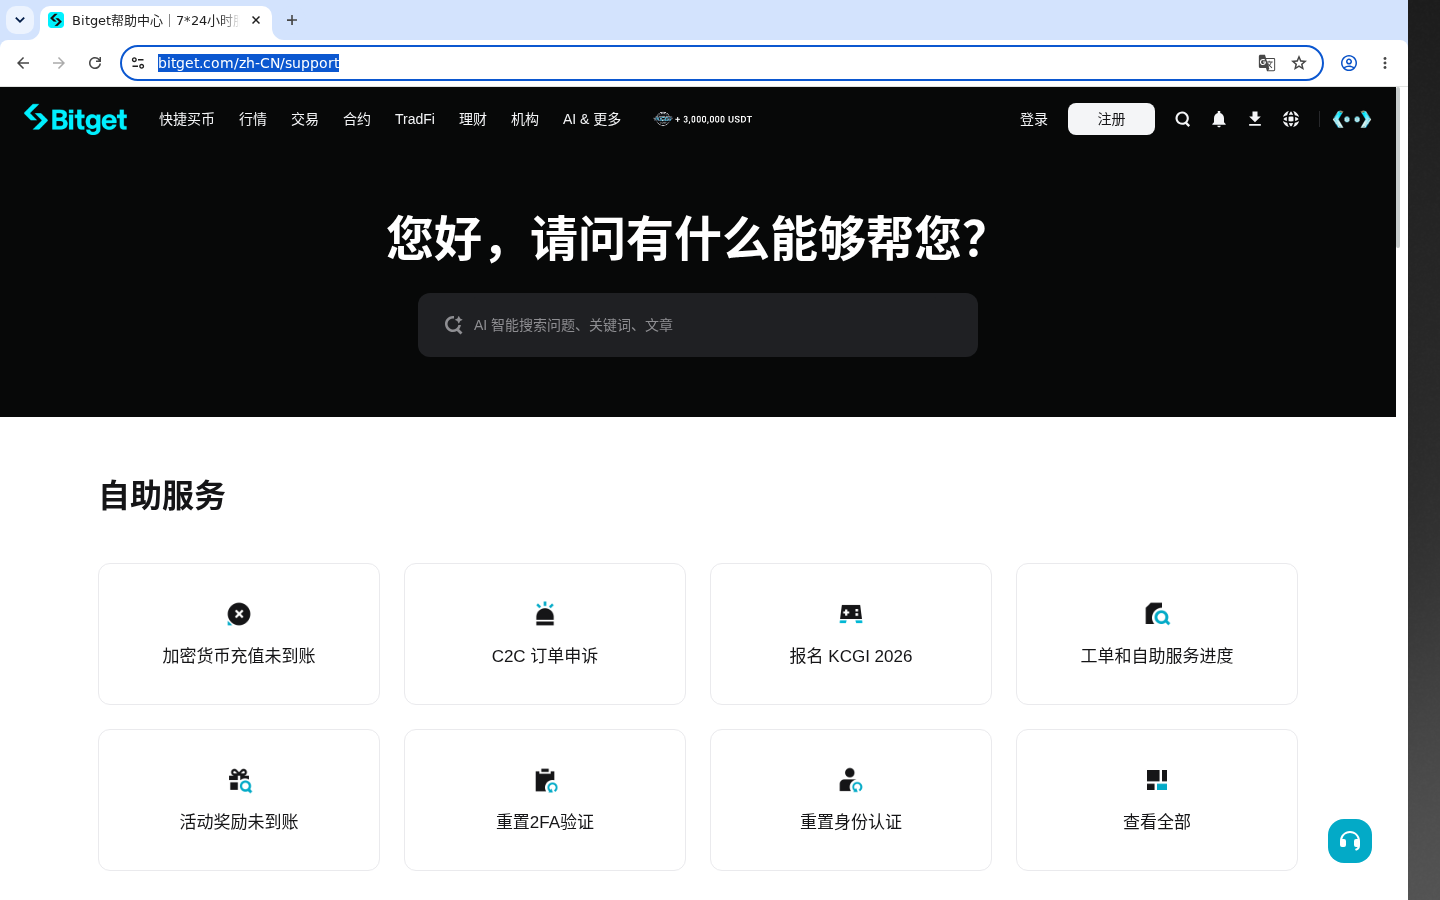Click the browser forward arrow

(59, 63)
